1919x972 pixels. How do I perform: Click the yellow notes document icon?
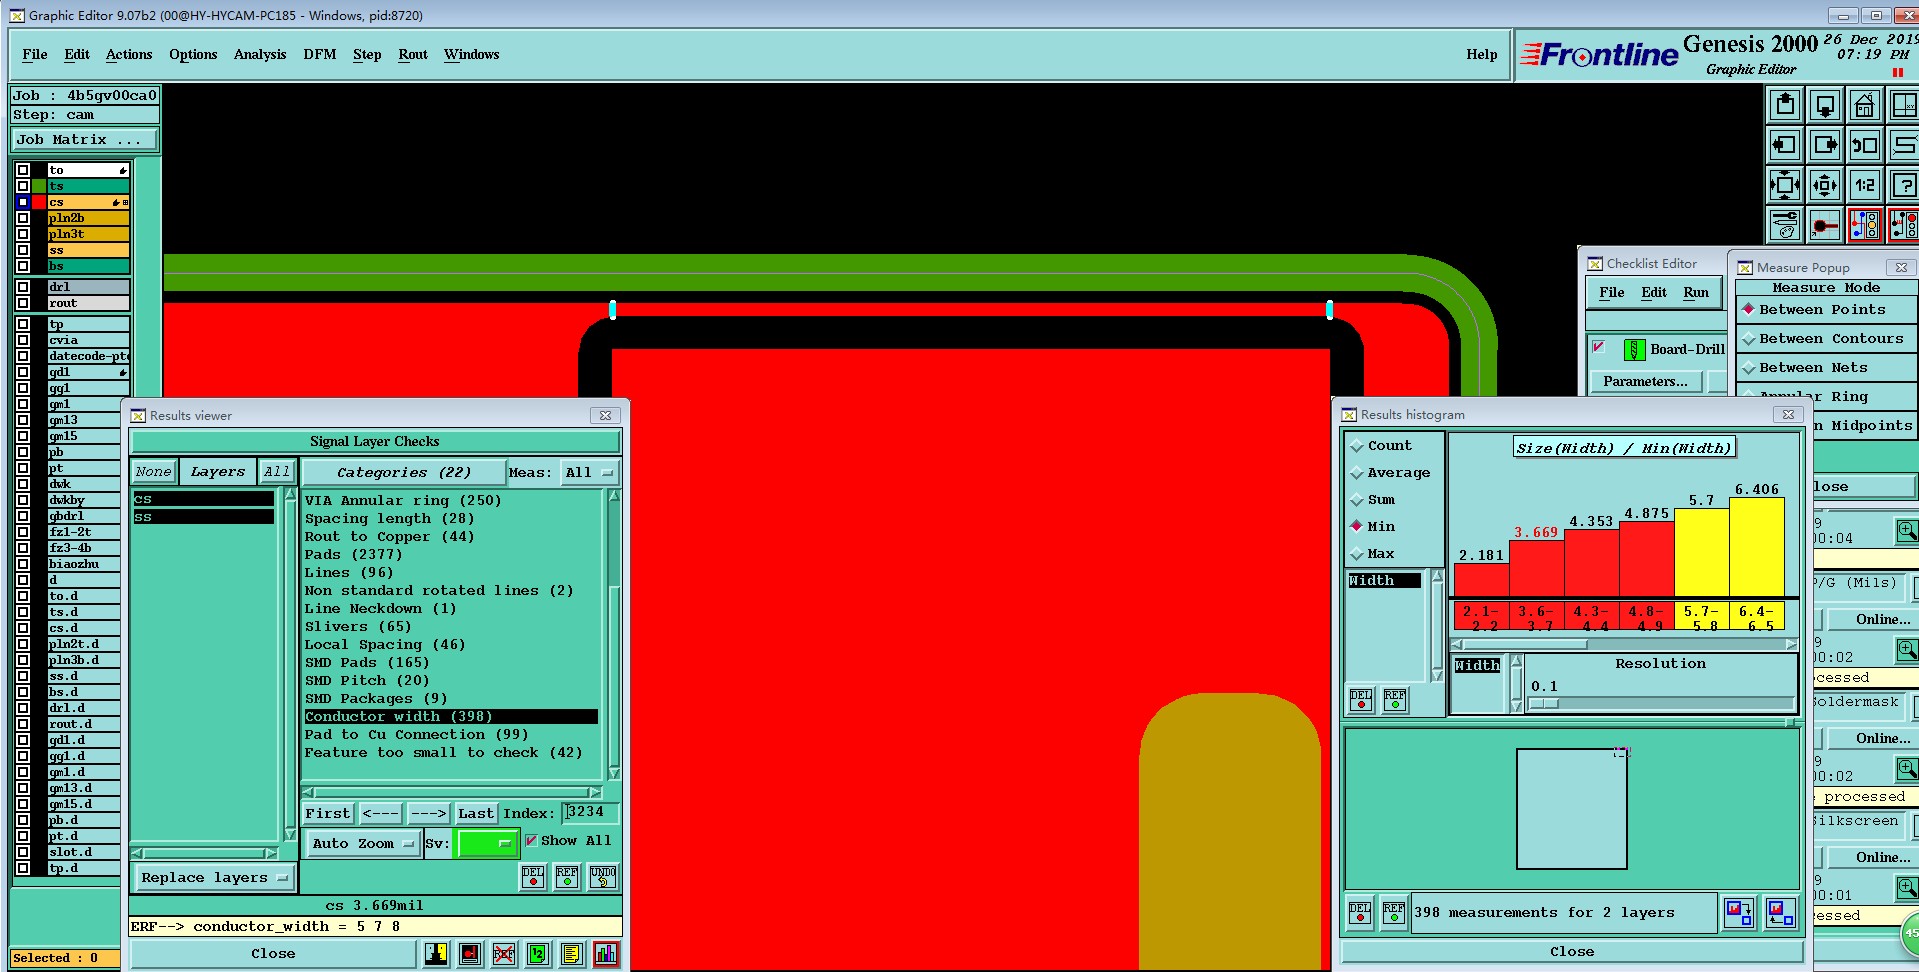click(572, 954)
